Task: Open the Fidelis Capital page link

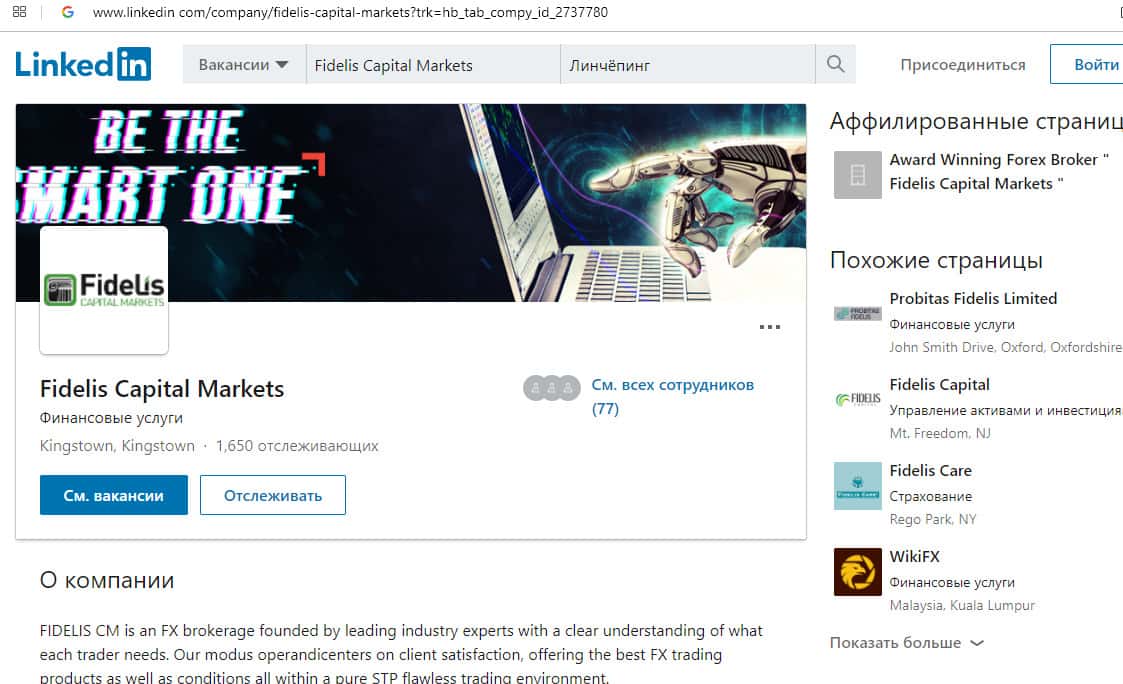Action: (x=939, y=384)
